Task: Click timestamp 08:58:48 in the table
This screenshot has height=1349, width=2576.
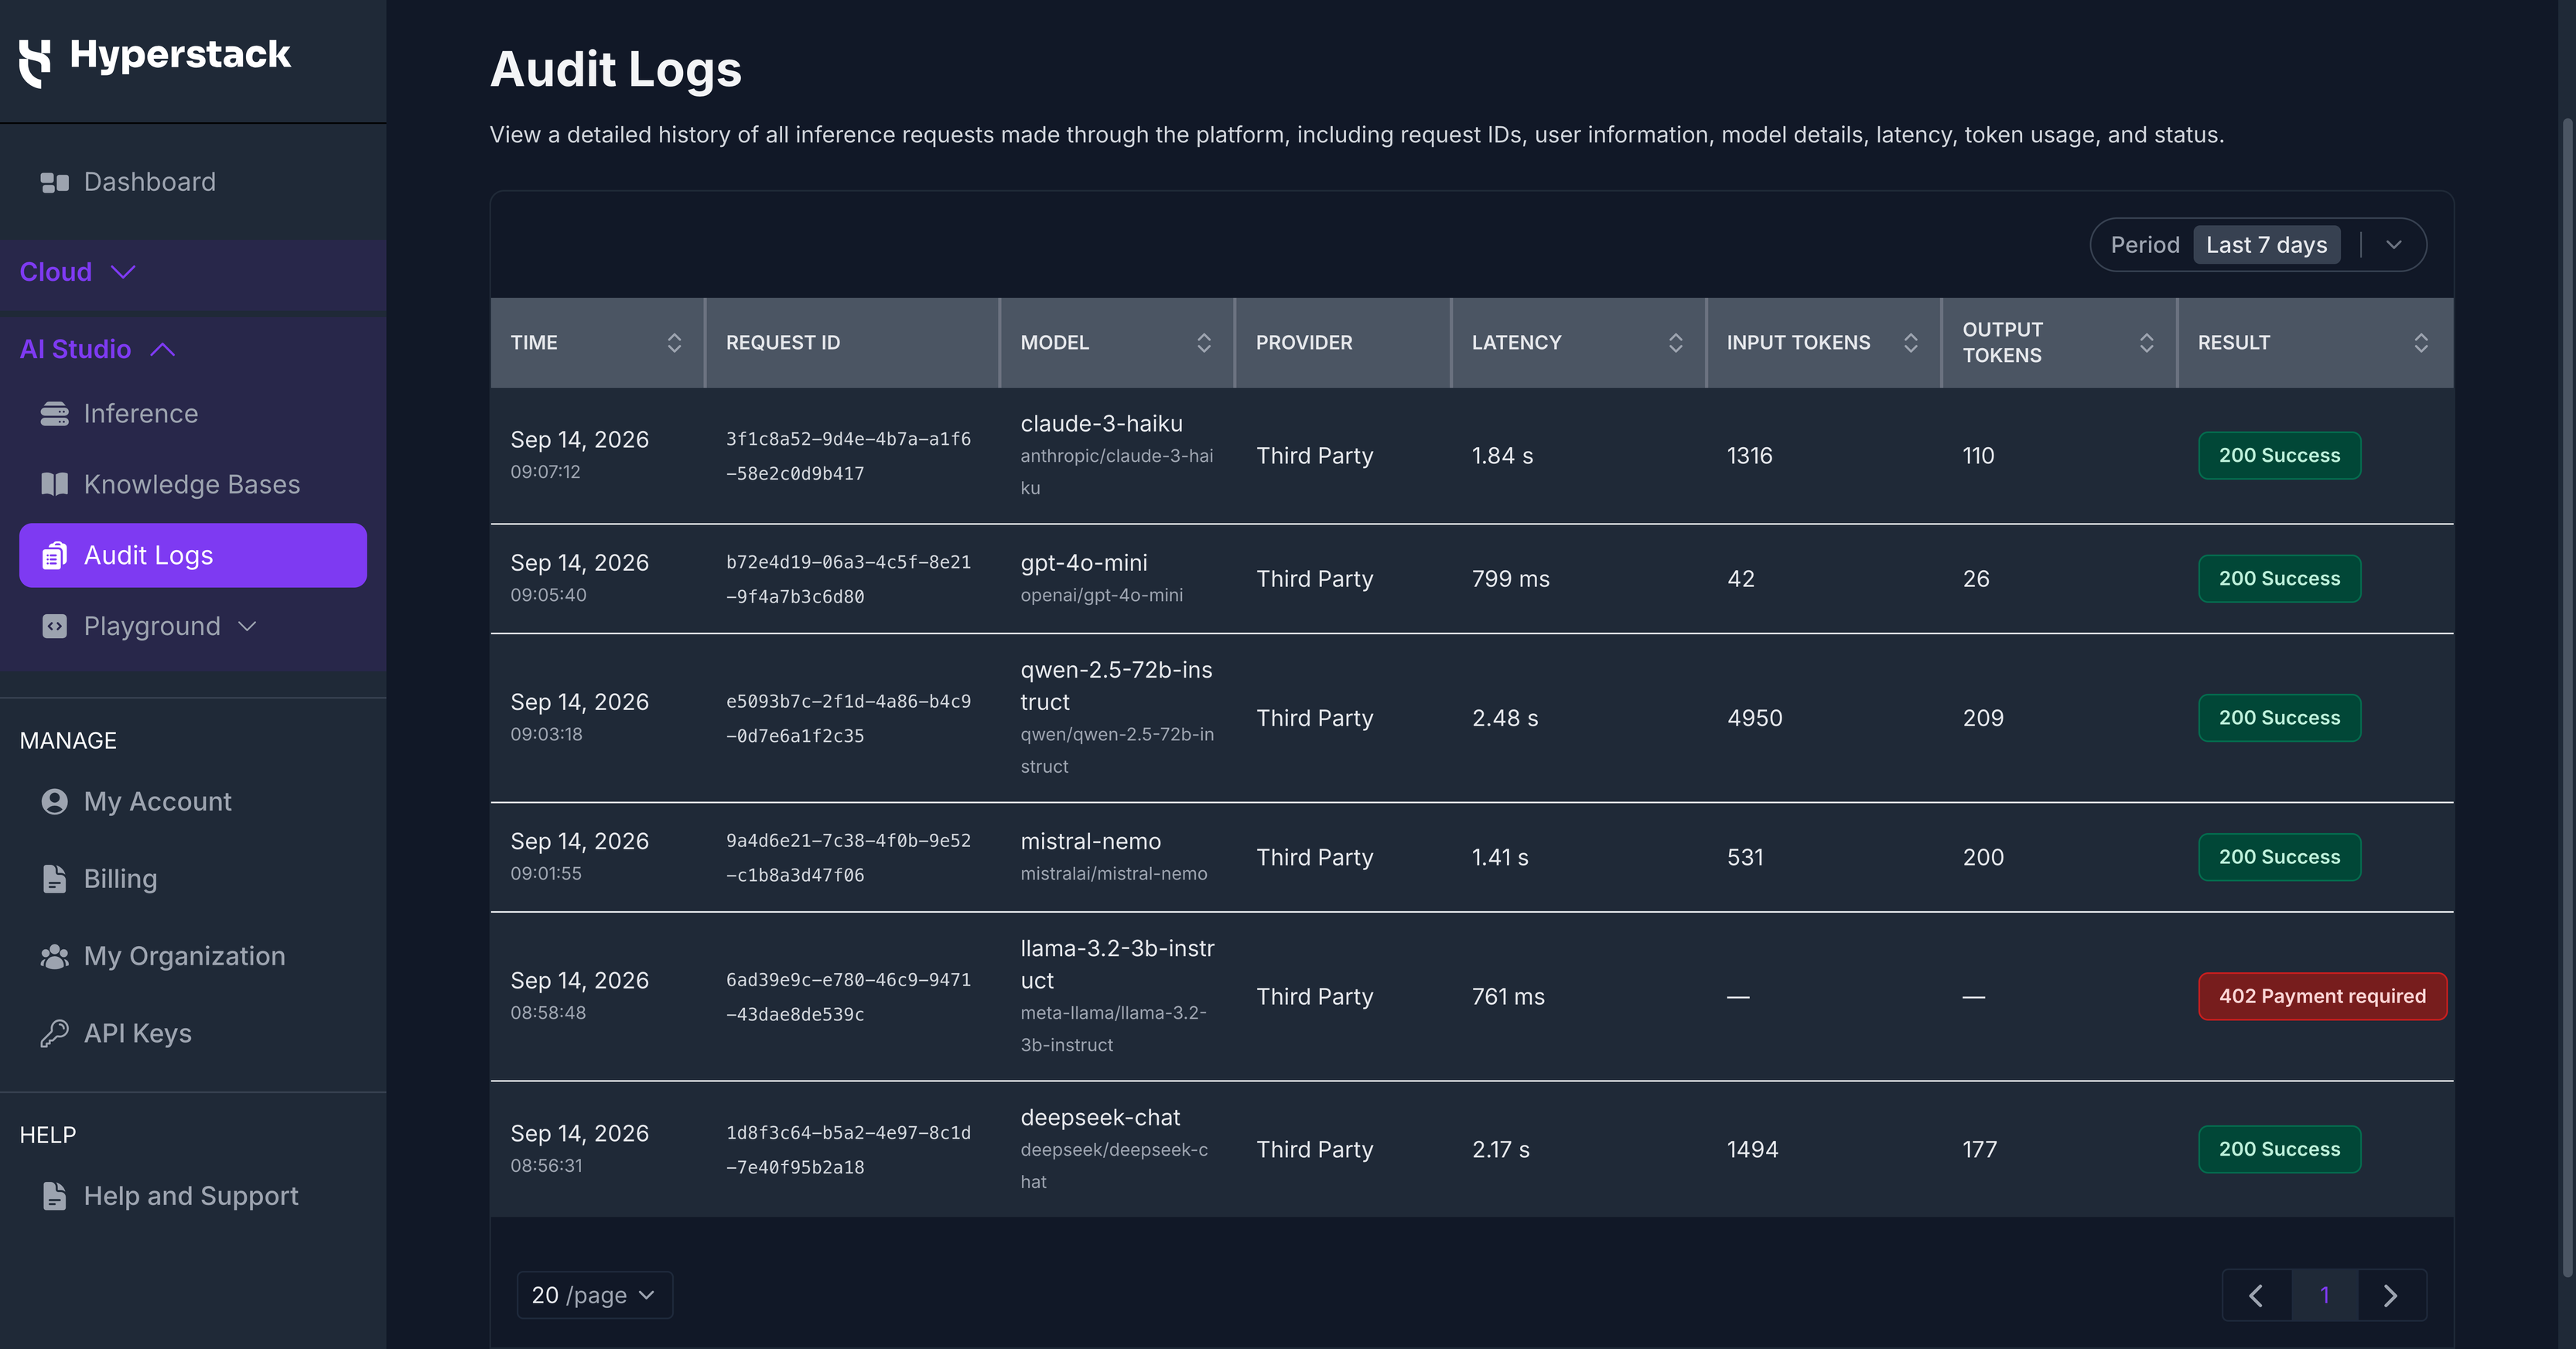Action: click(548, 1013)
